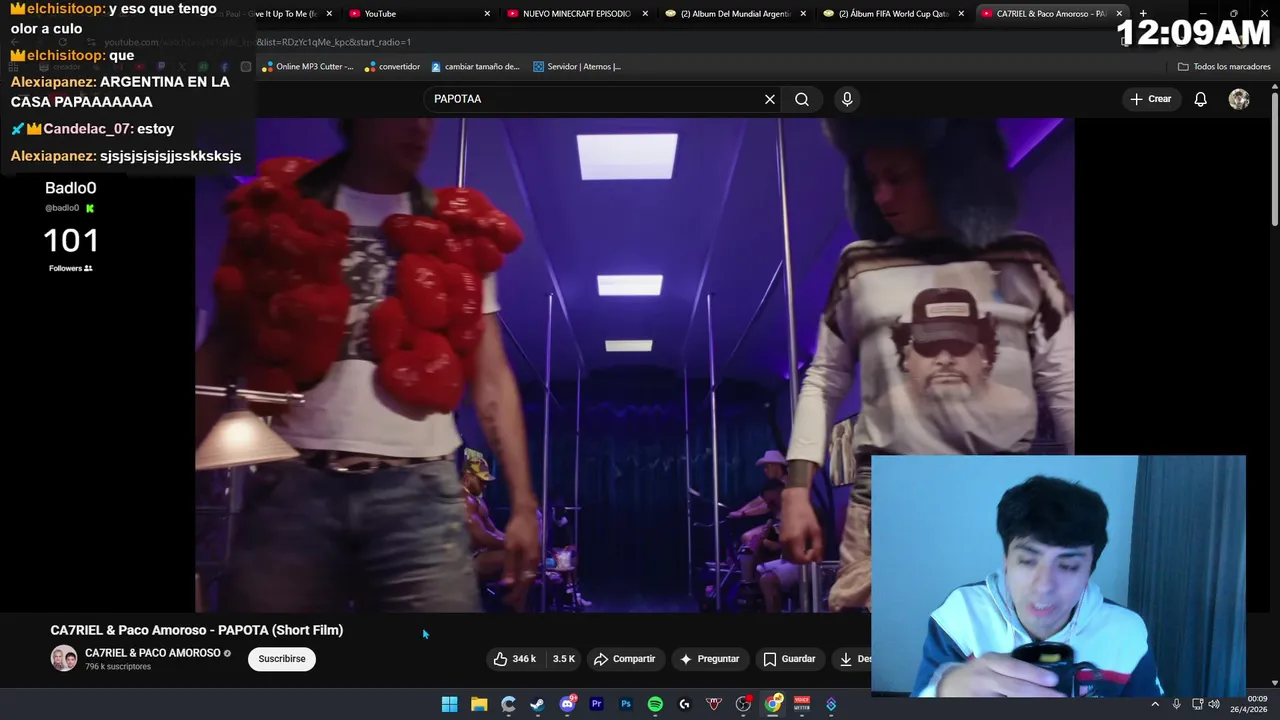Dislike the video with 3.5 K count
1280x720 pixels.
click(x=564, y=659)
